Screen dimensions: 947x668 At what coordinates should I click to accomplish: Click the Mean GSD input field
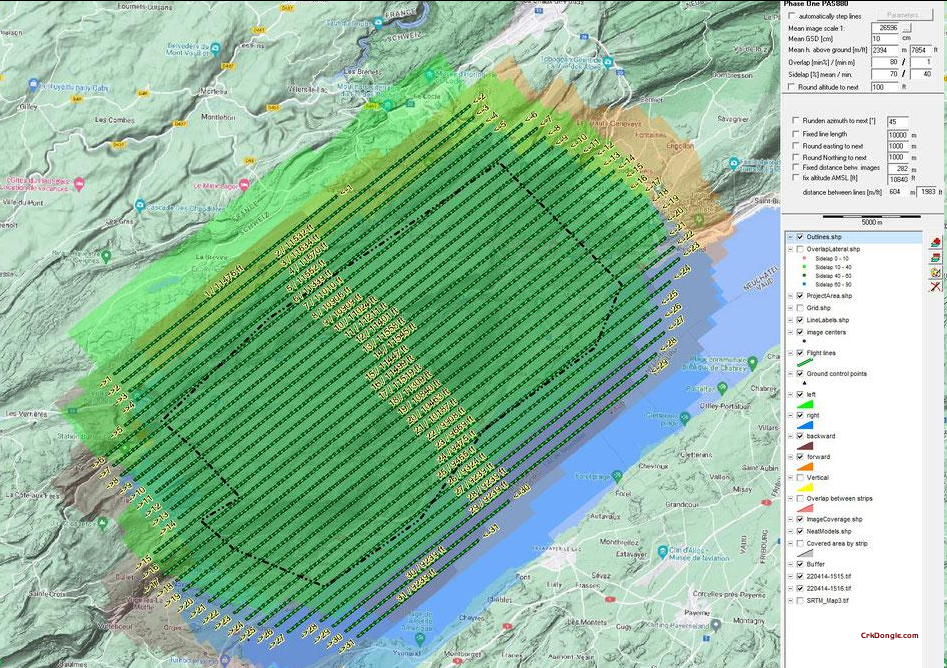coord(886,39)
